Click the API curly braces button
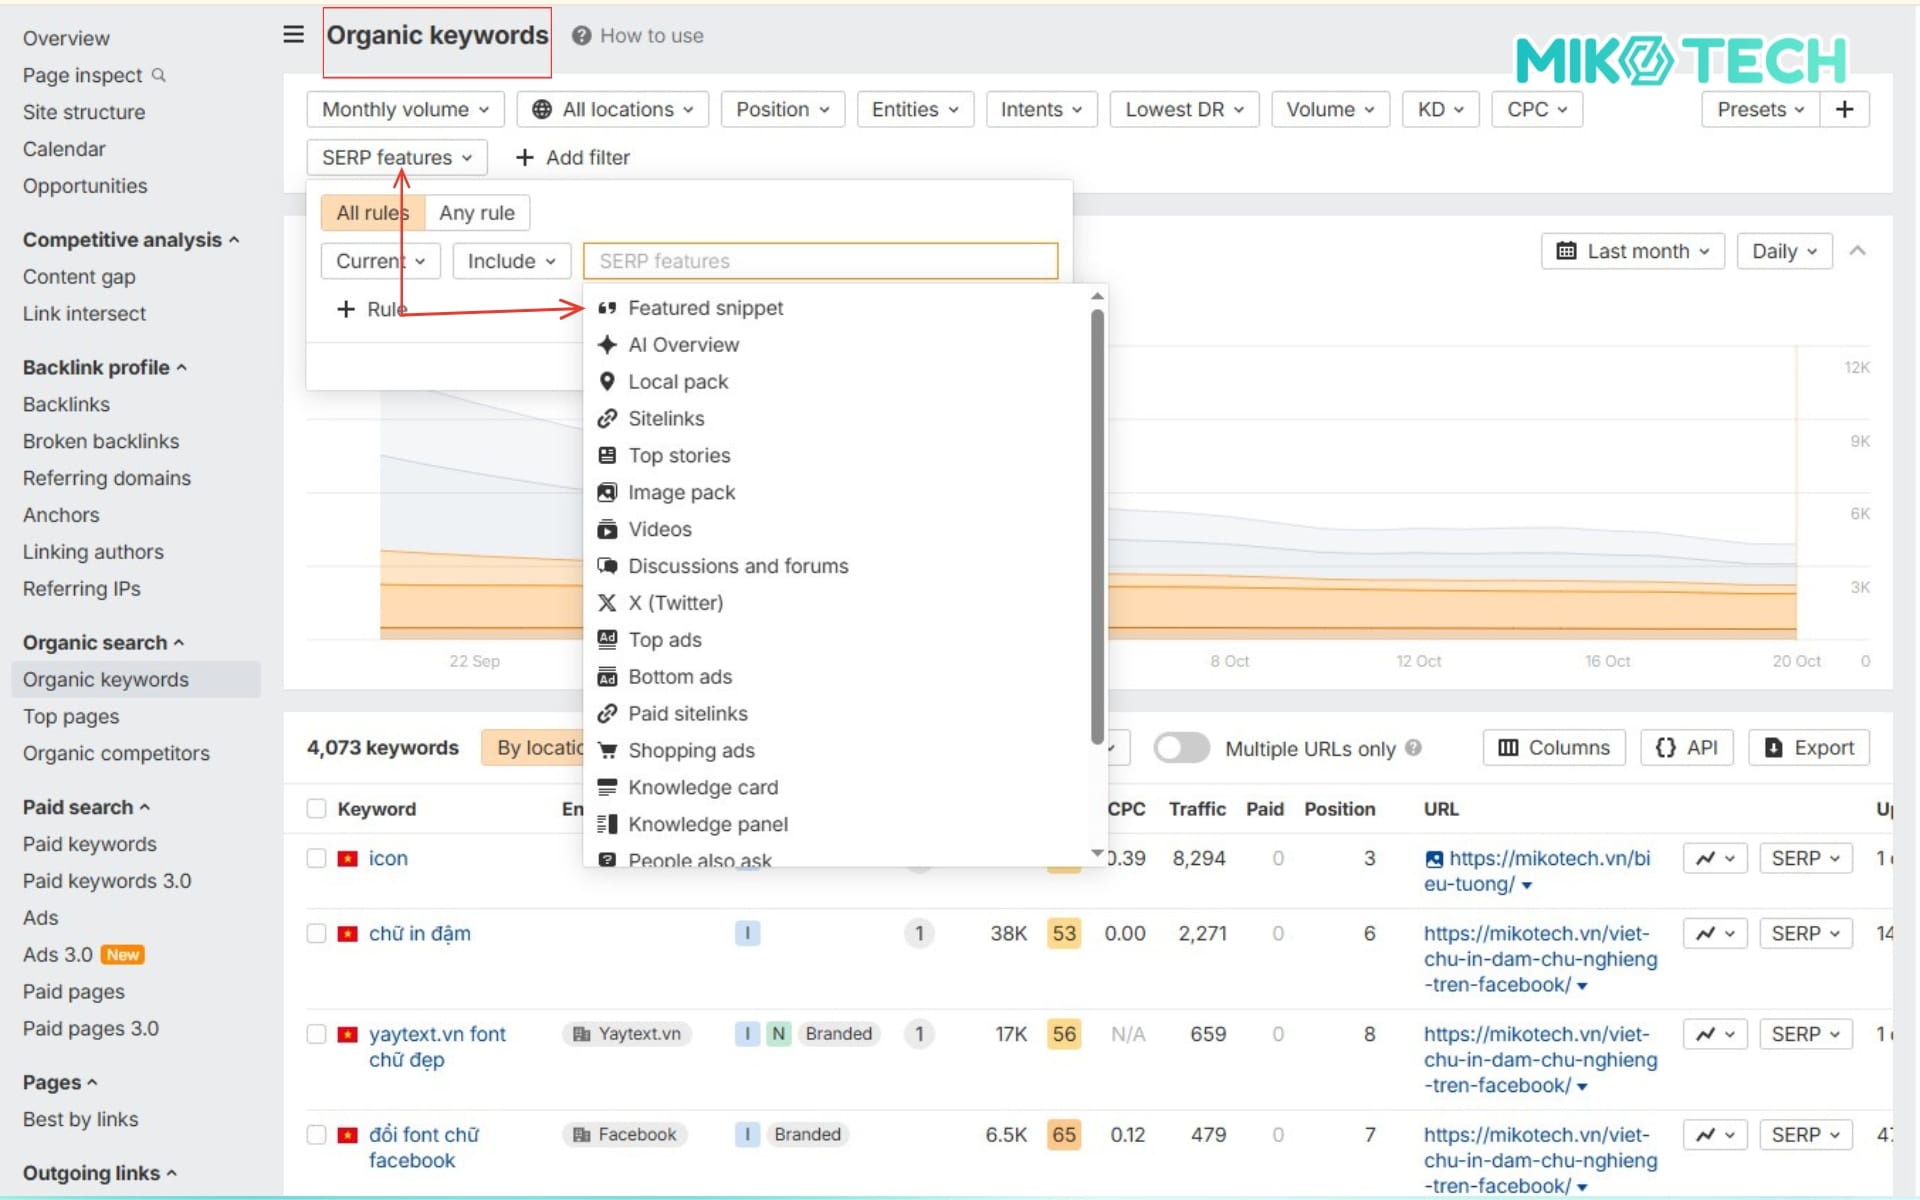 [x=1686, y=748]
